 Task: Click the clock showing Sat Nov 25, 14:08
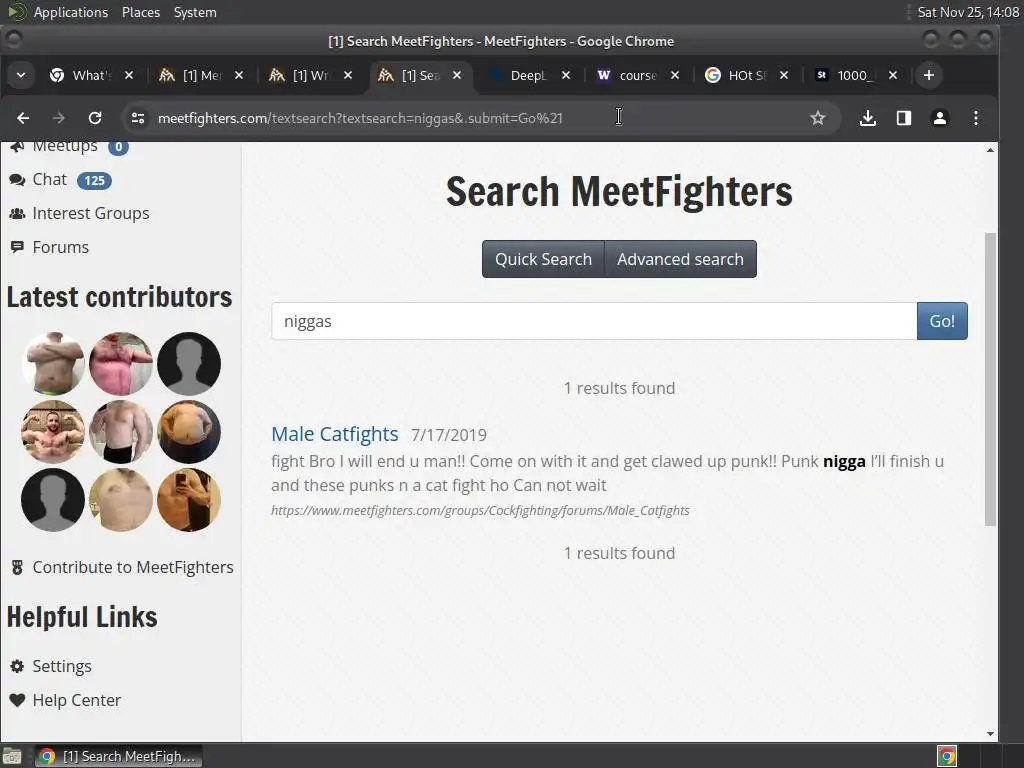click(968, 12)
